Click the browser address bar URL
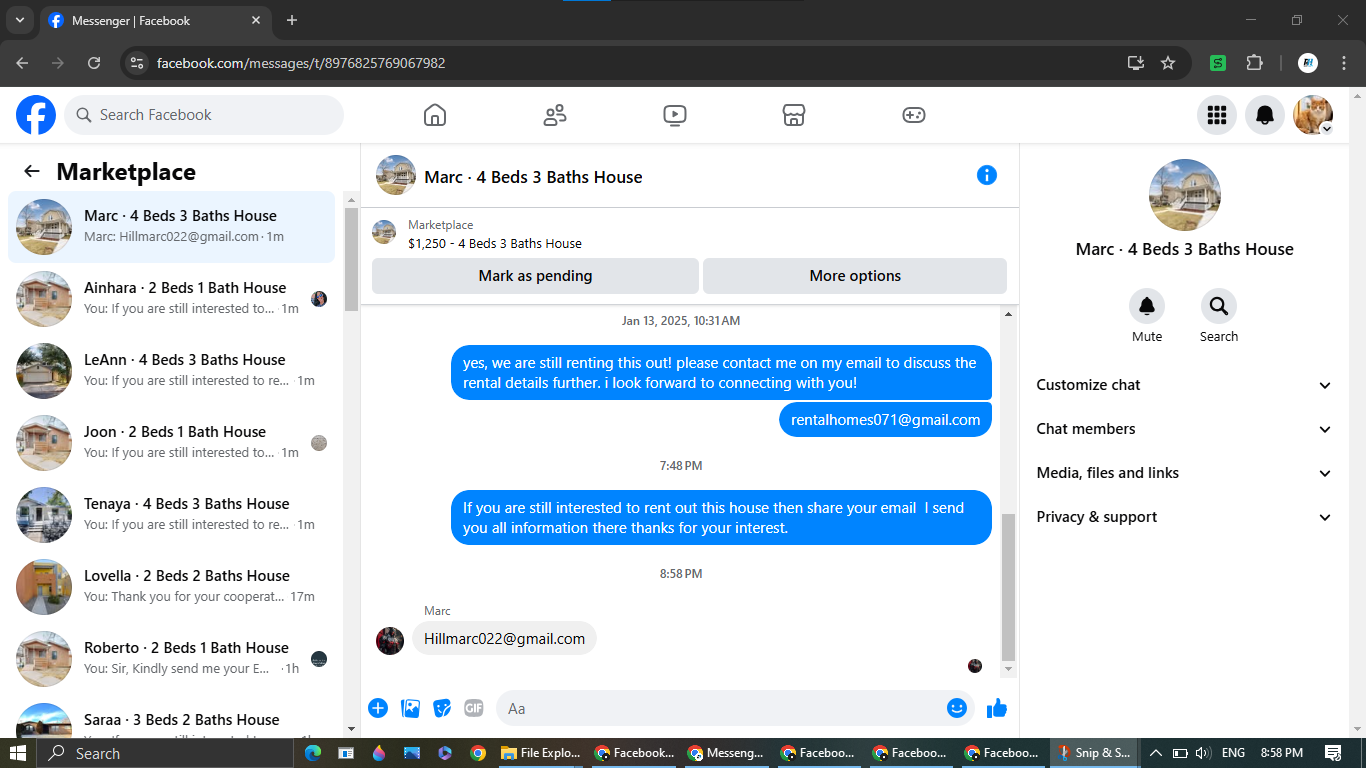This screenshot has width=1366, height=768. pyautogui.click(x=301, y=63)
